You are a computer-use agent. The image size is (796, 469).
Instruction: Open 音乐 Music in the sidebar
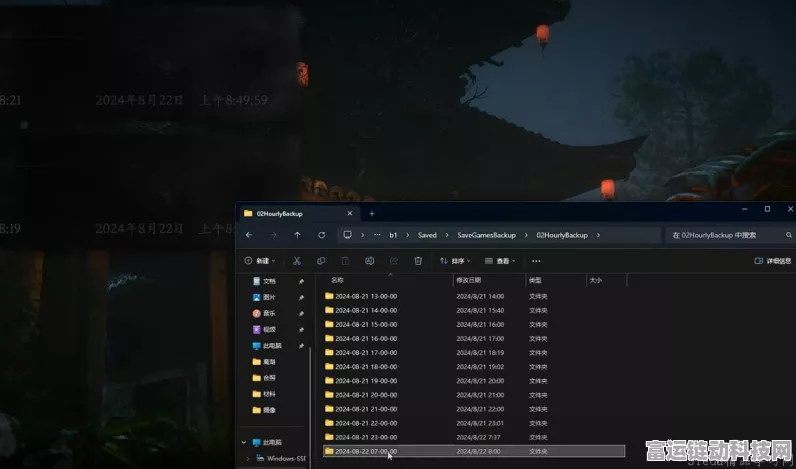coord(269,314)
